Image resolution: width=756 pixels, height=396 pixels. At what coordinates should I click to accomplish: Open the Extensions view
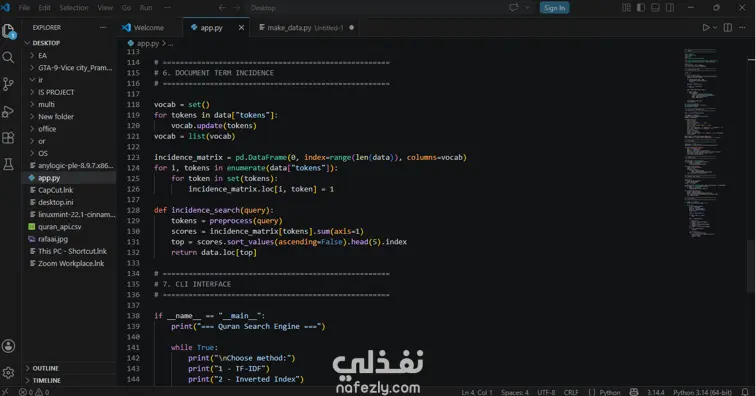point(8,138)
